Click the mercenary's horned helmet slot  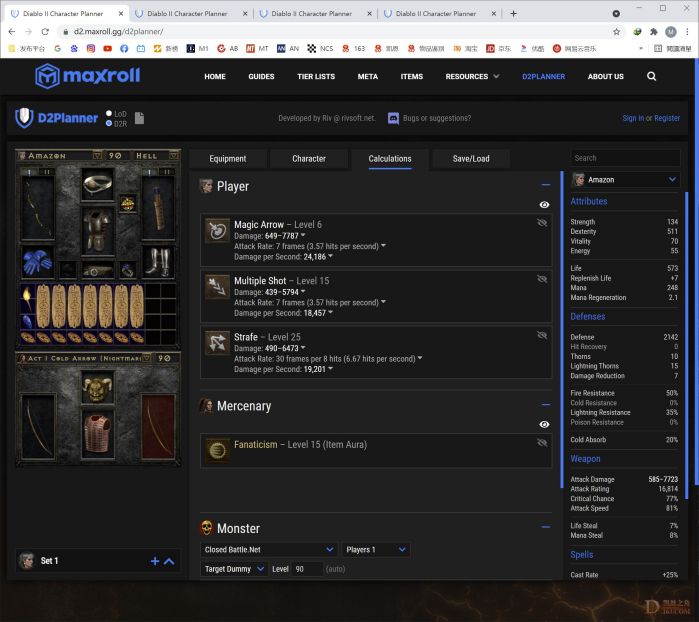98,388
